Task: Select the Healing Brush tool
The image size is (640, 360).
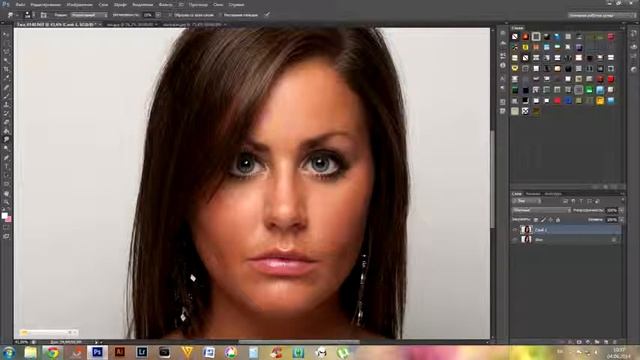Action: point(6,87)
